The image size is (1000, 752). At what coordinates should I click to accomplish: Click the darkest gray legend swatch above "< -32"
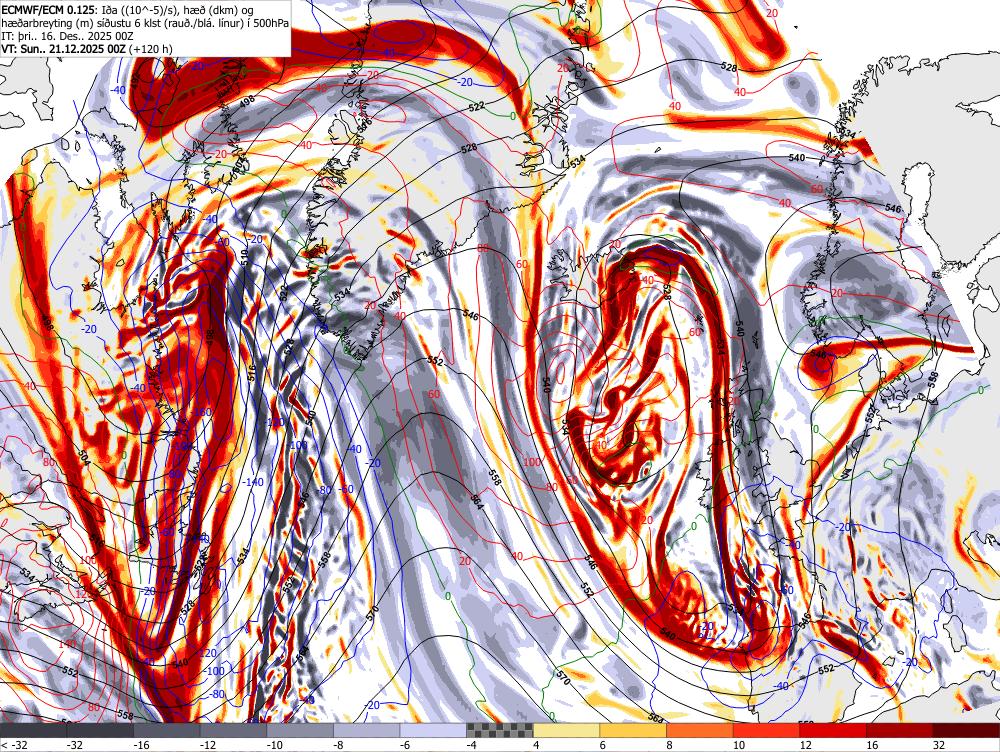[33, 730]
